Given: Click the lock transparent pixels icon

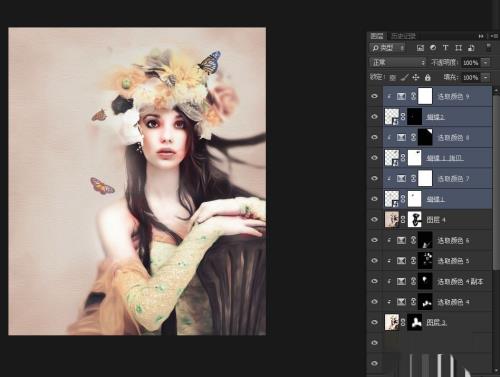Looking at the screenshot, I should tap(393, 78).
